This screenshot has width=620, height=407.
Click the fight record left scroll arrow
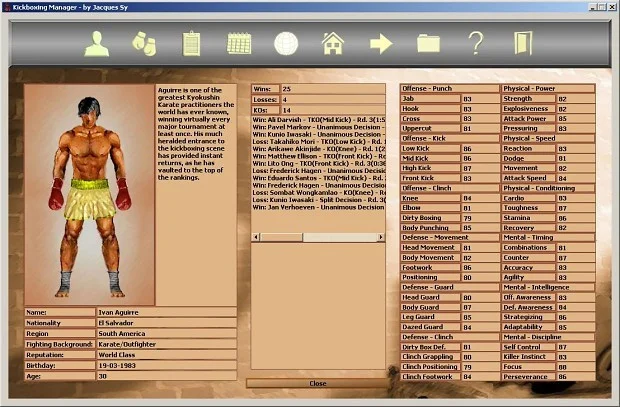pos(256,237)
